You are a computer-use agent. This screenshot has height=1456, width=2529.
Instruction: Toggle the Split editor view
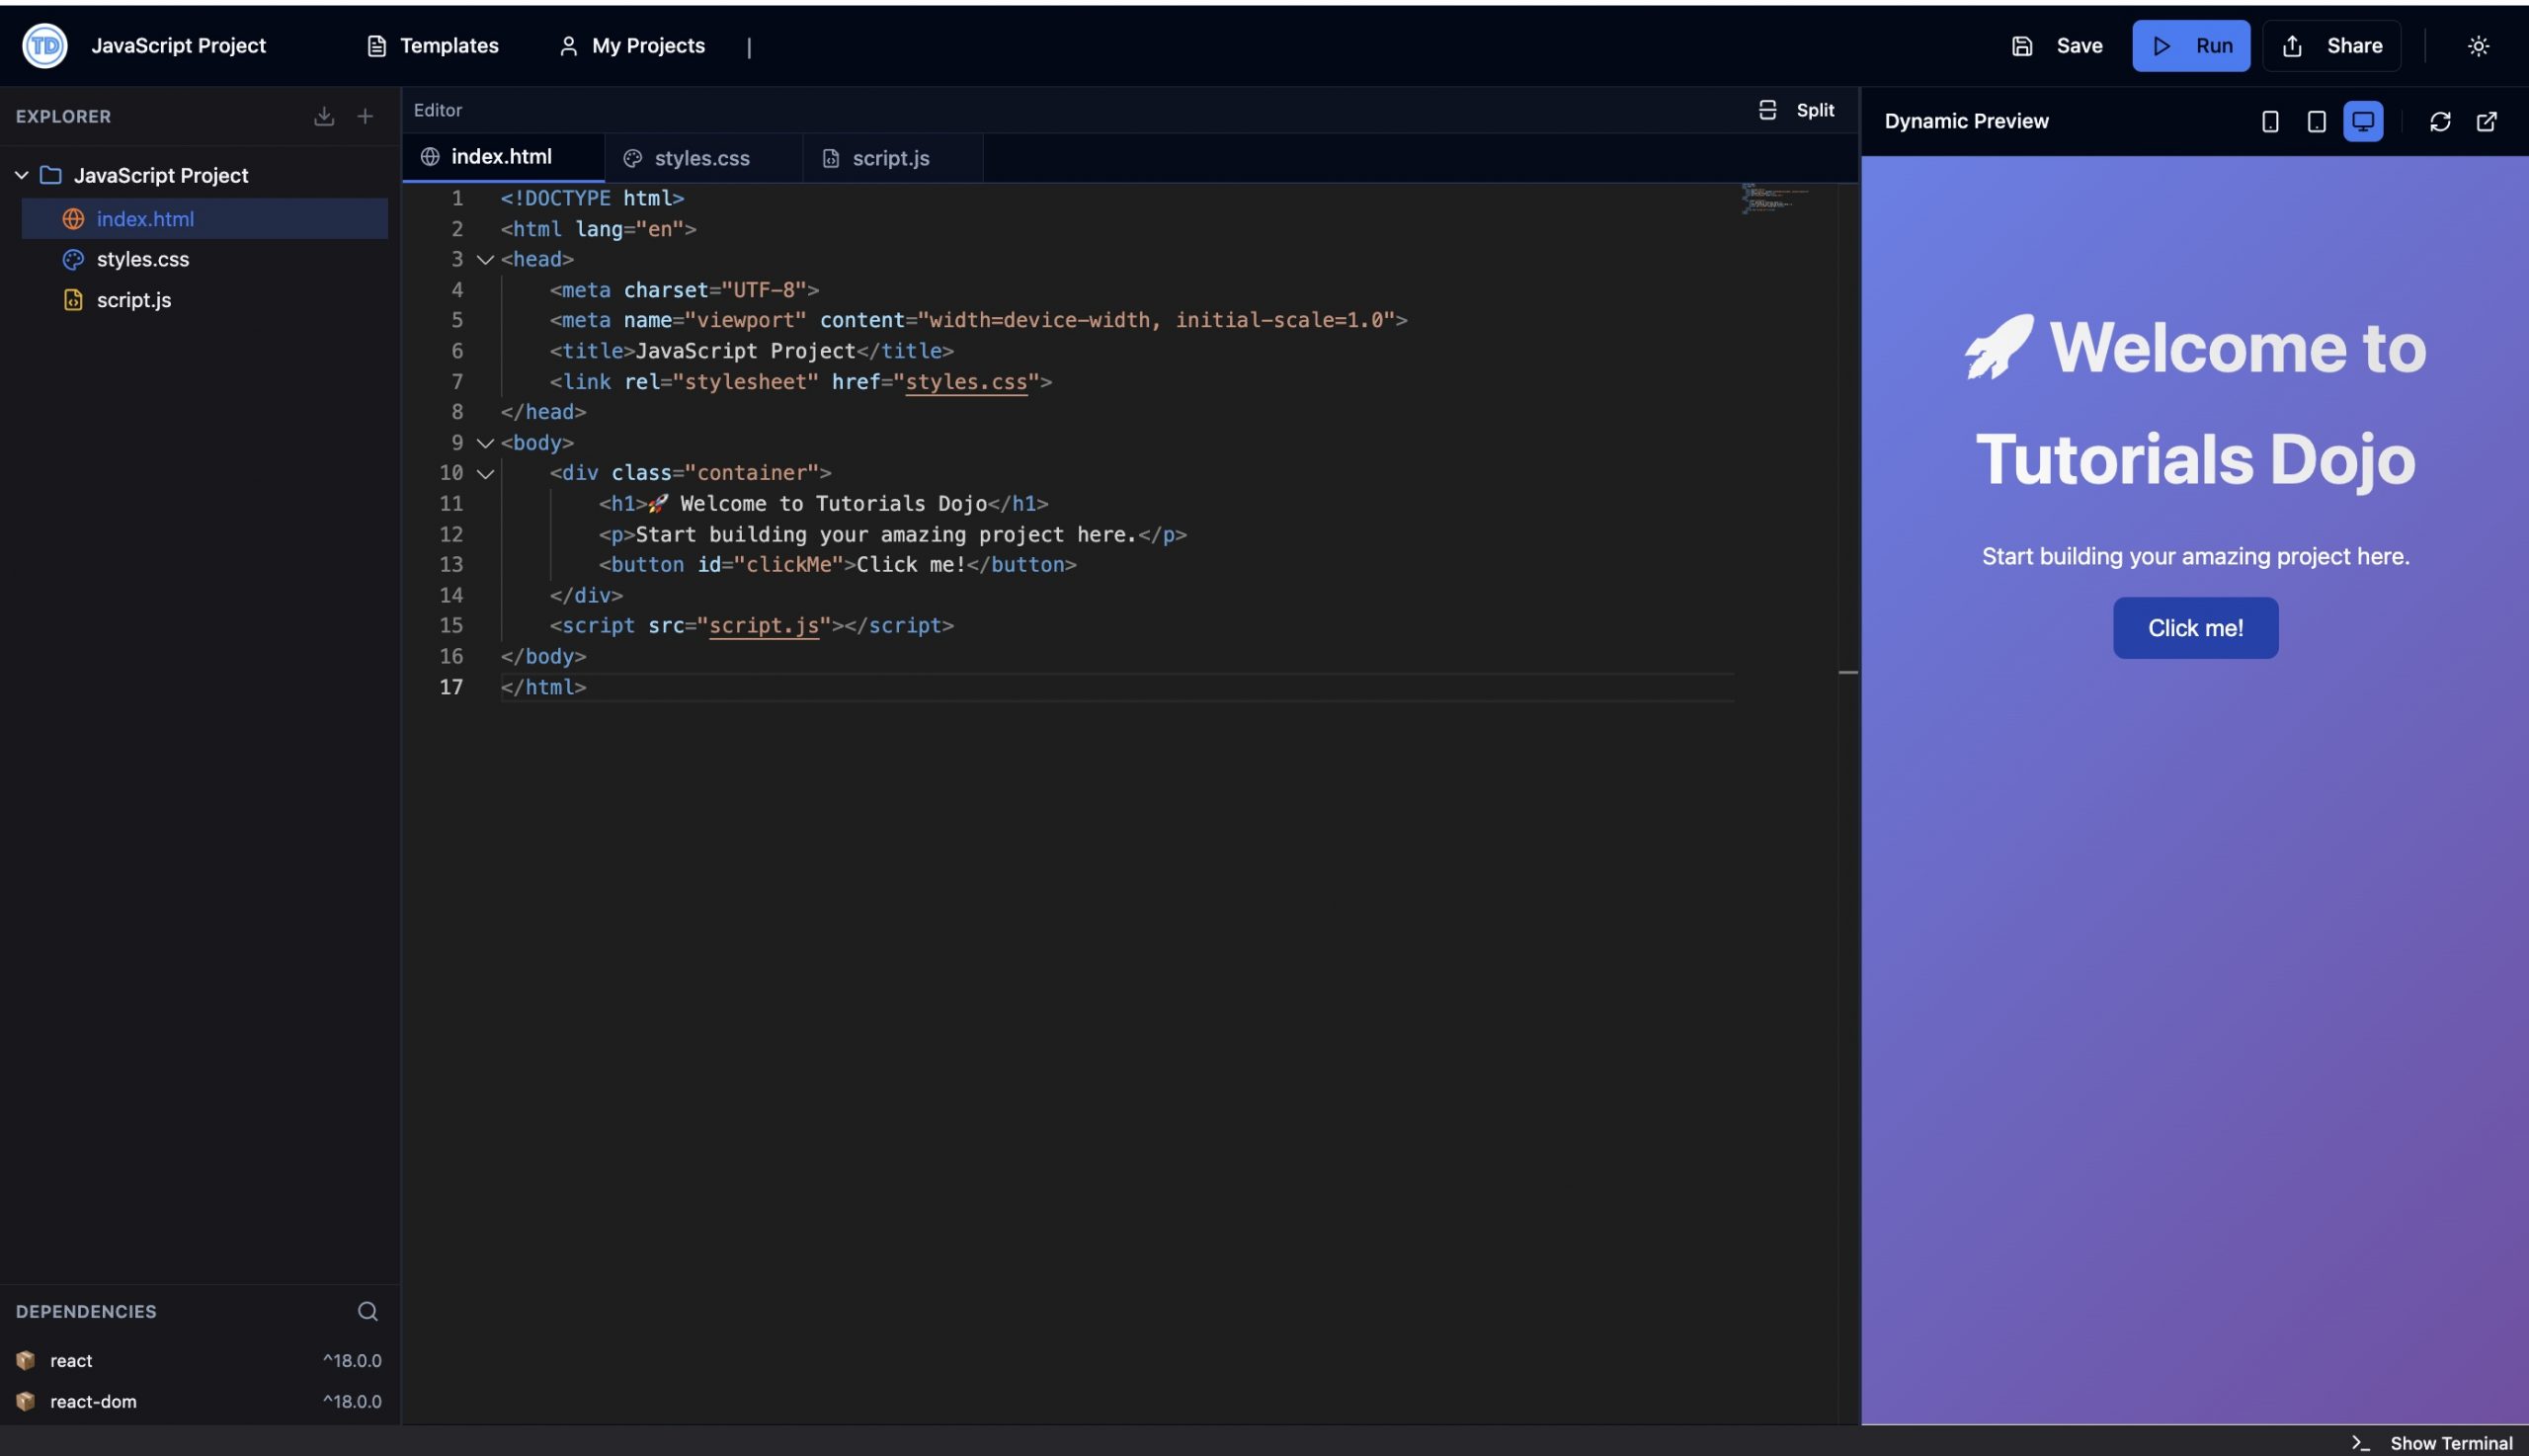tap(1796, 110)
